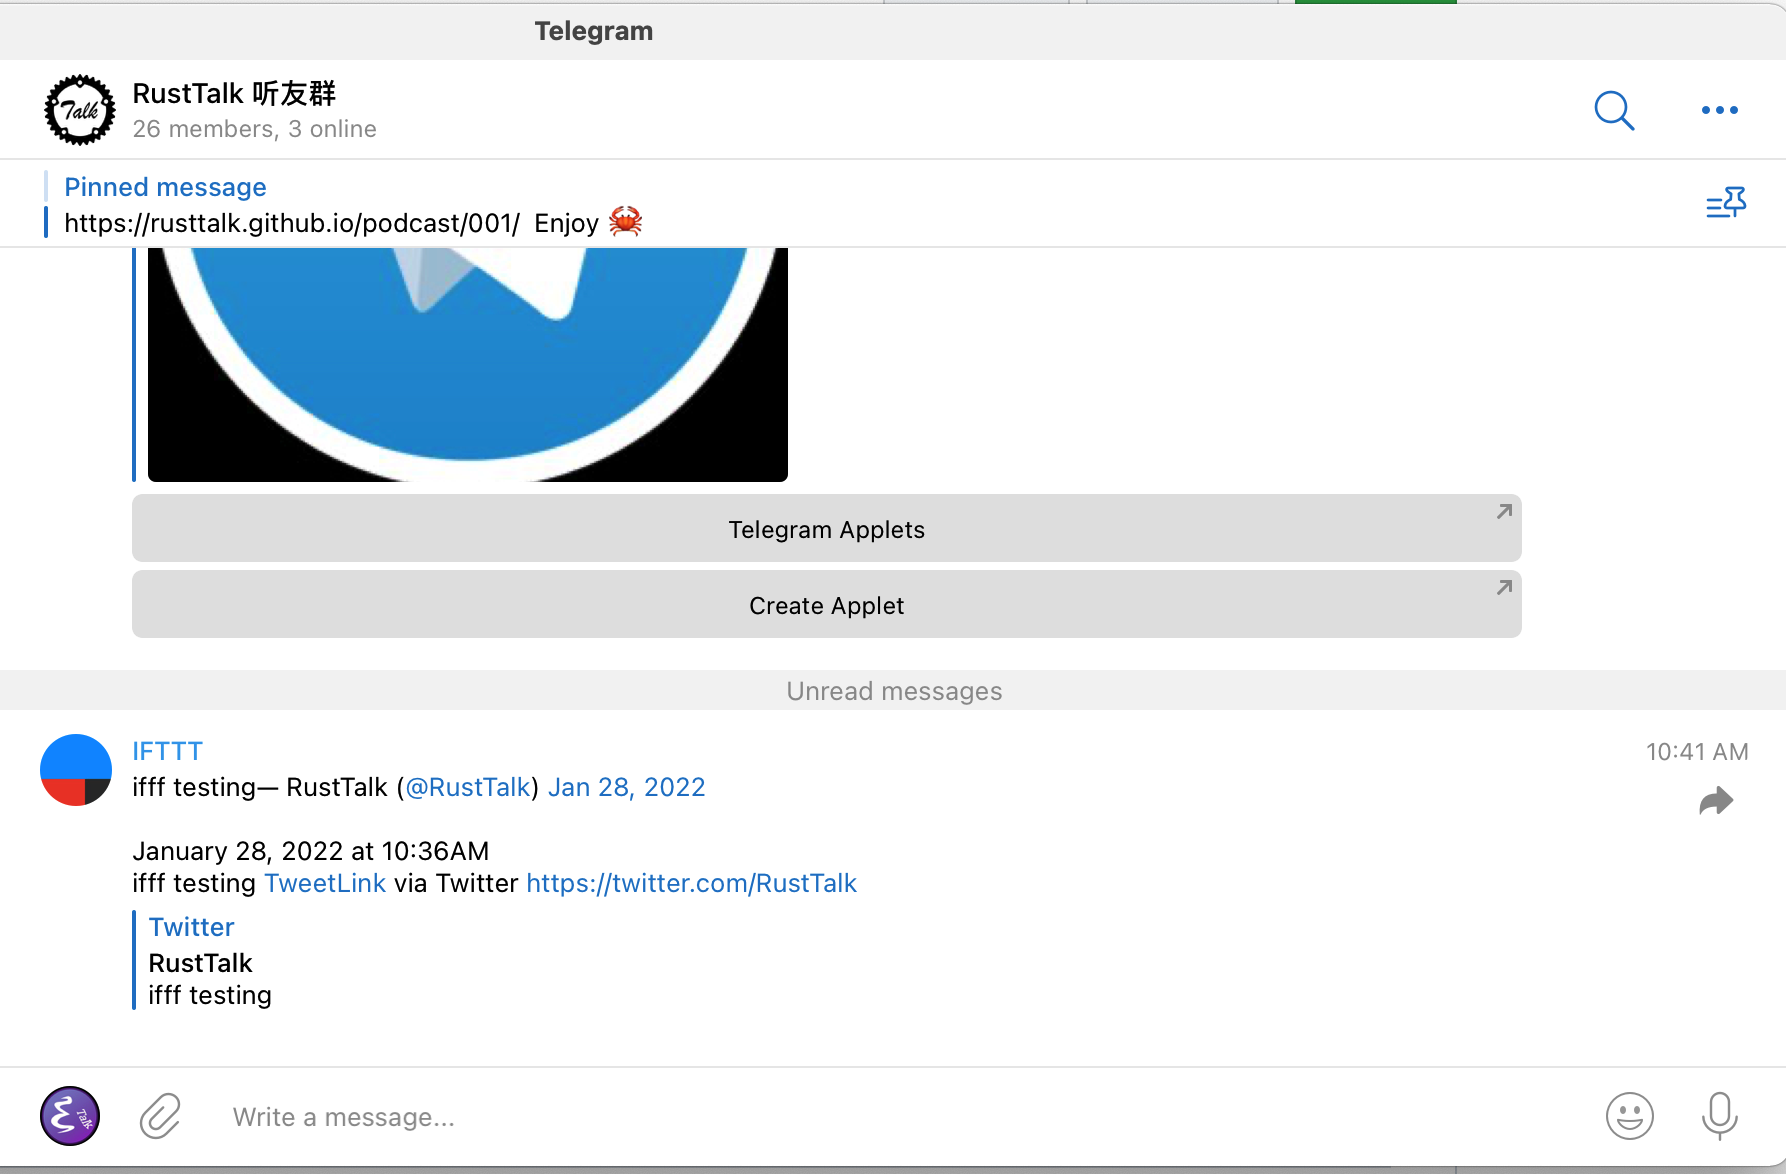
Task: Show the pinned messages list icon
Action: [1726, 203]
